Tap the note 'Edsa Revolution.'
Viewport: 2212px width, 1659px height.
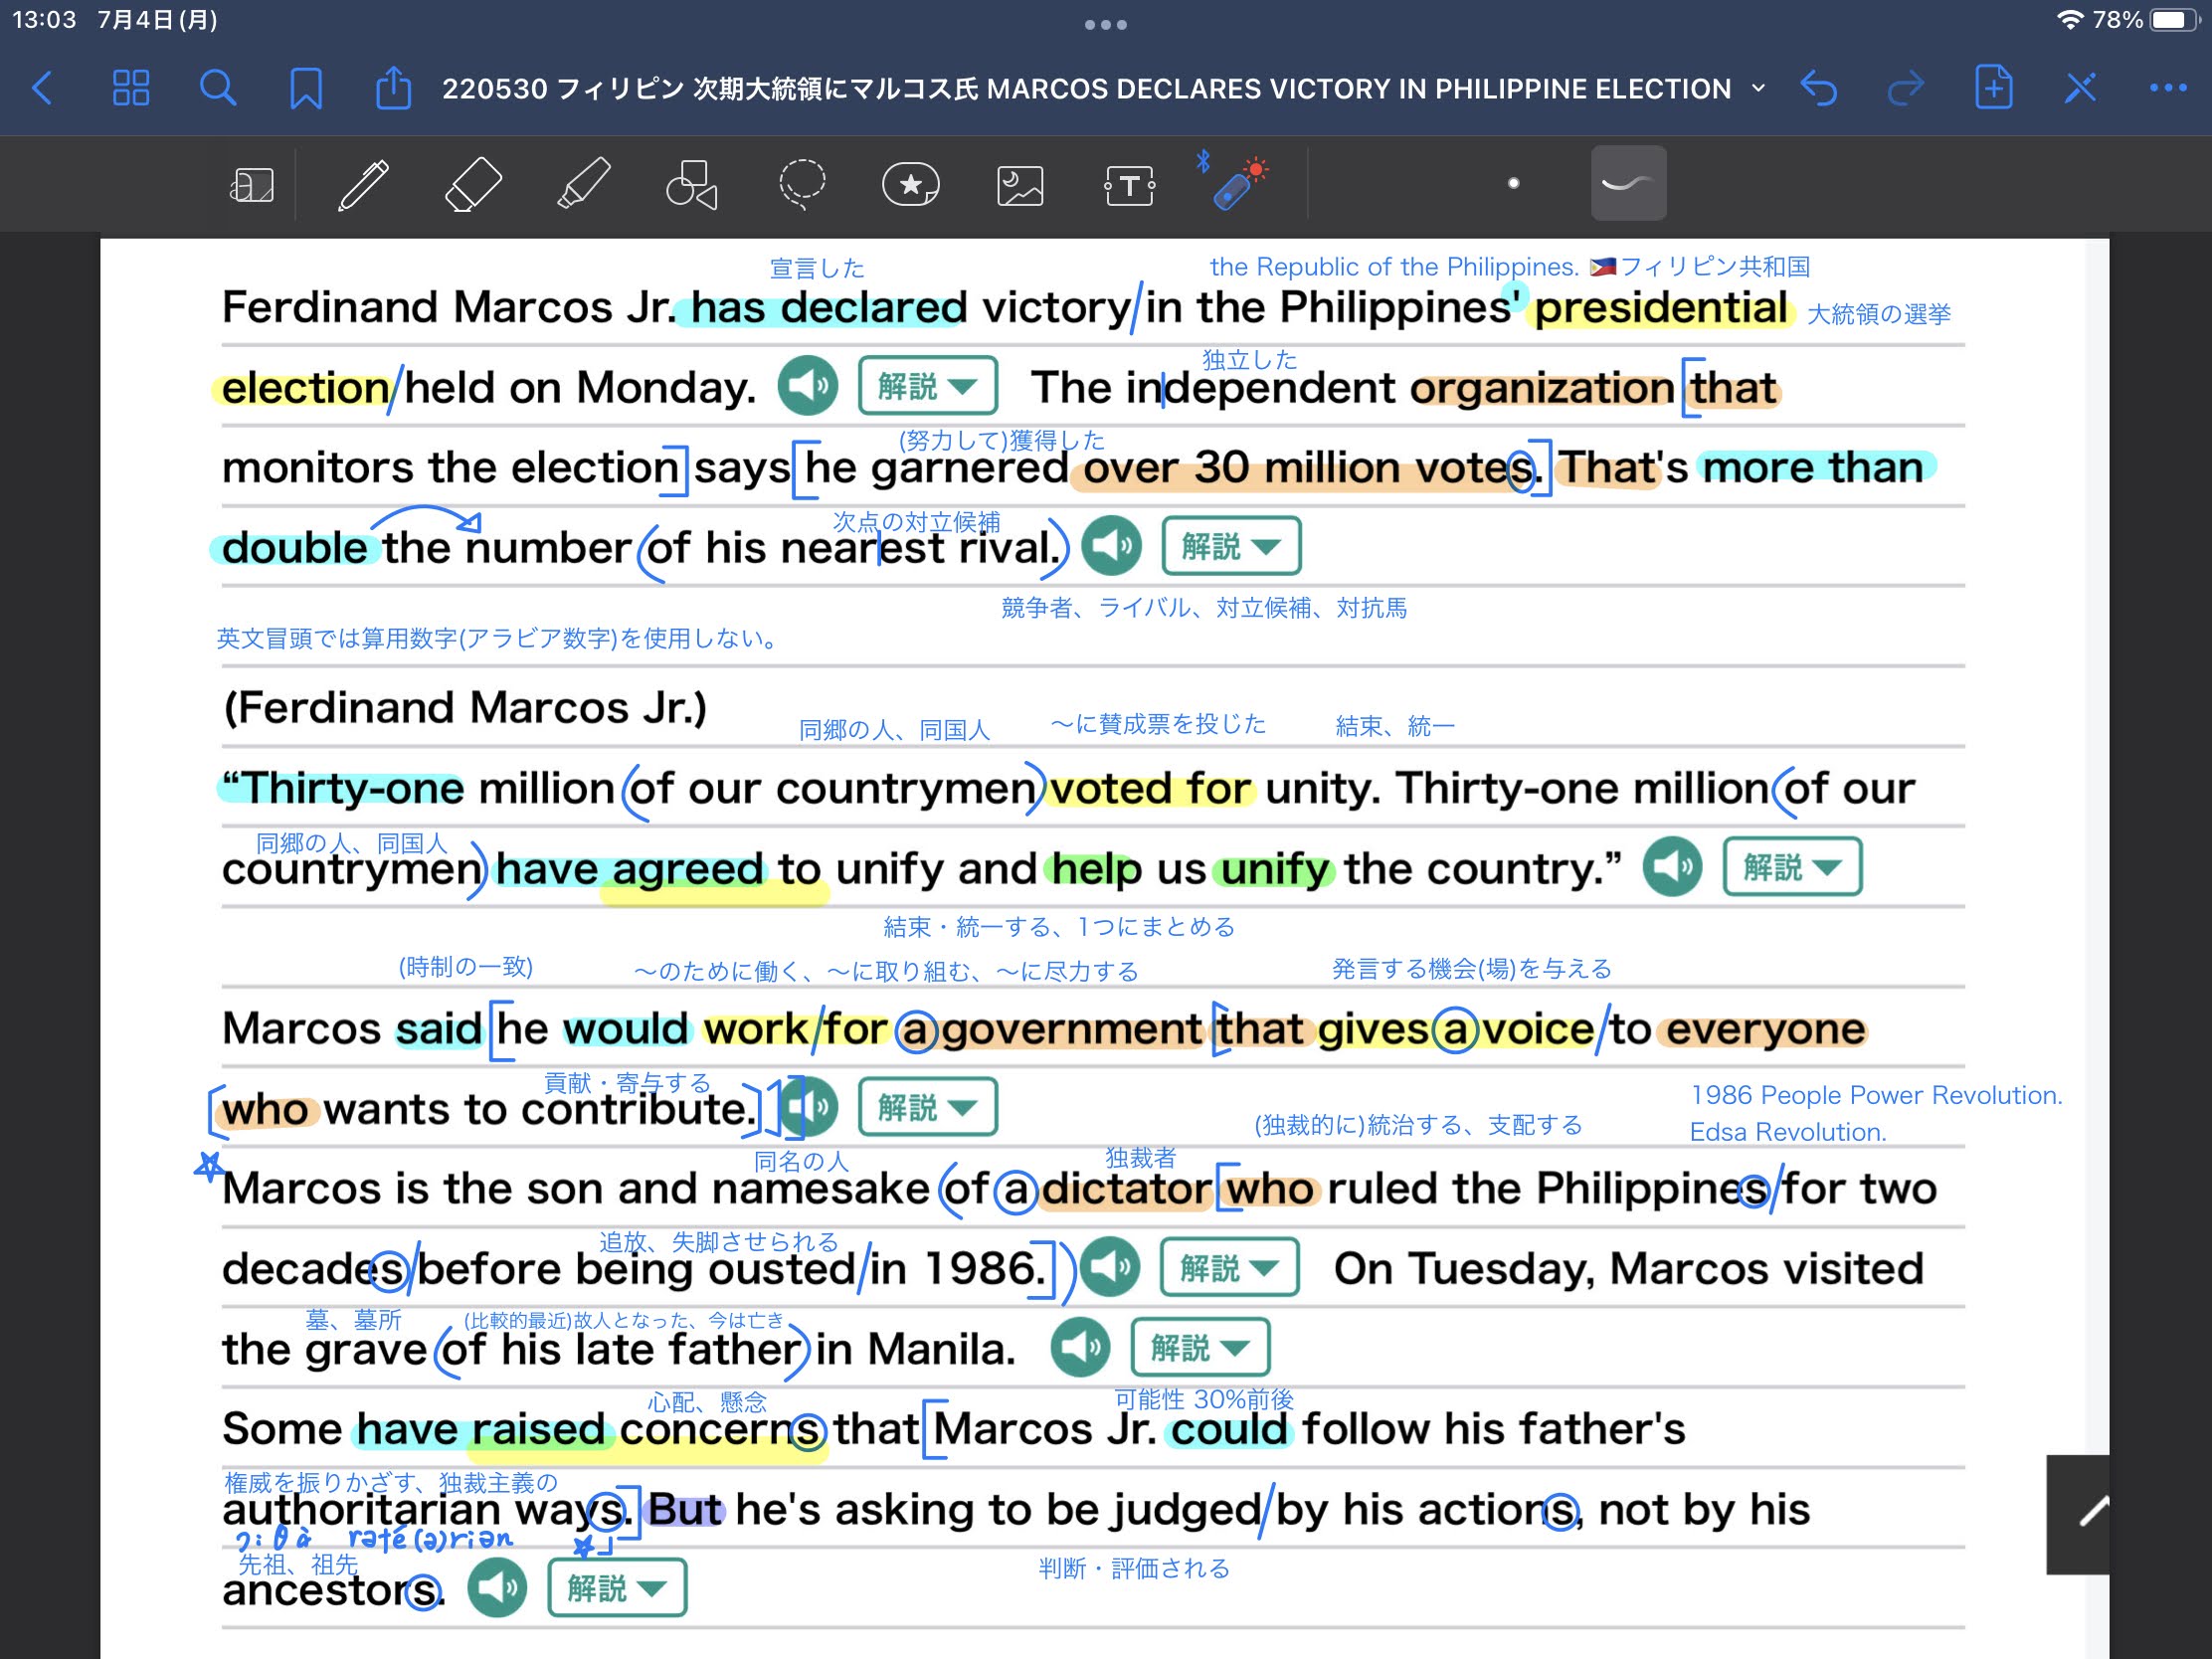tap(1788, 1132)
